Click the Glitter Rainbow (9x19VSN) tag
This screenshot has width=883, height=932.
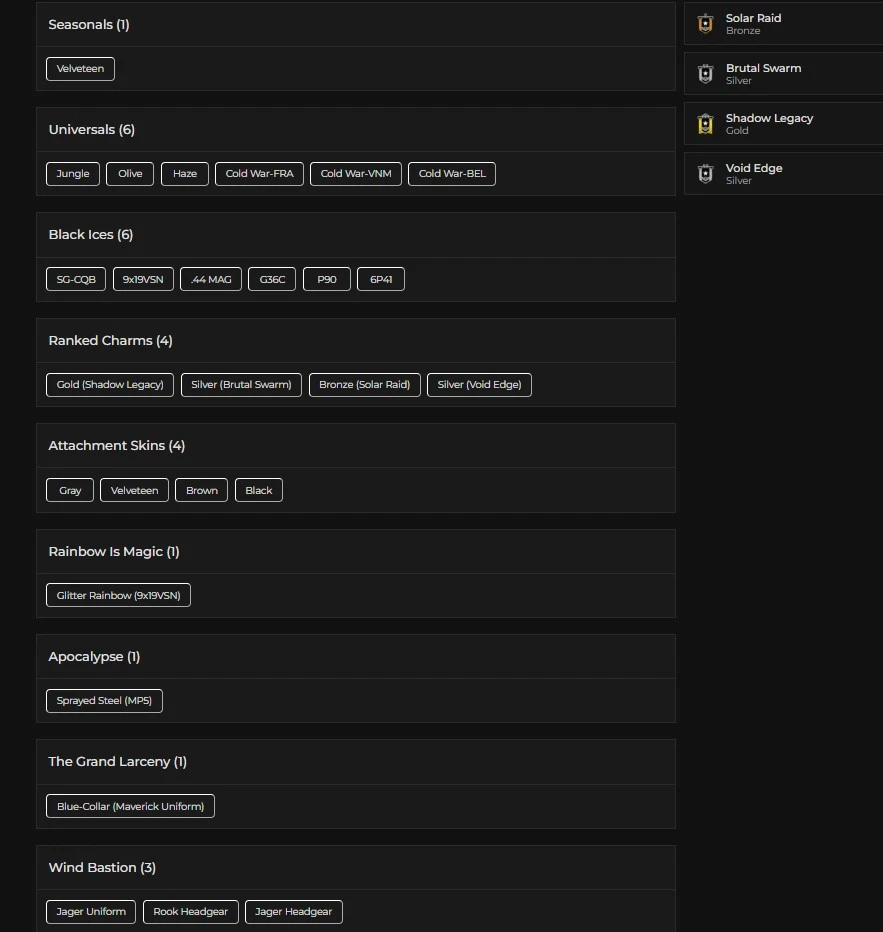coord(118,596)
